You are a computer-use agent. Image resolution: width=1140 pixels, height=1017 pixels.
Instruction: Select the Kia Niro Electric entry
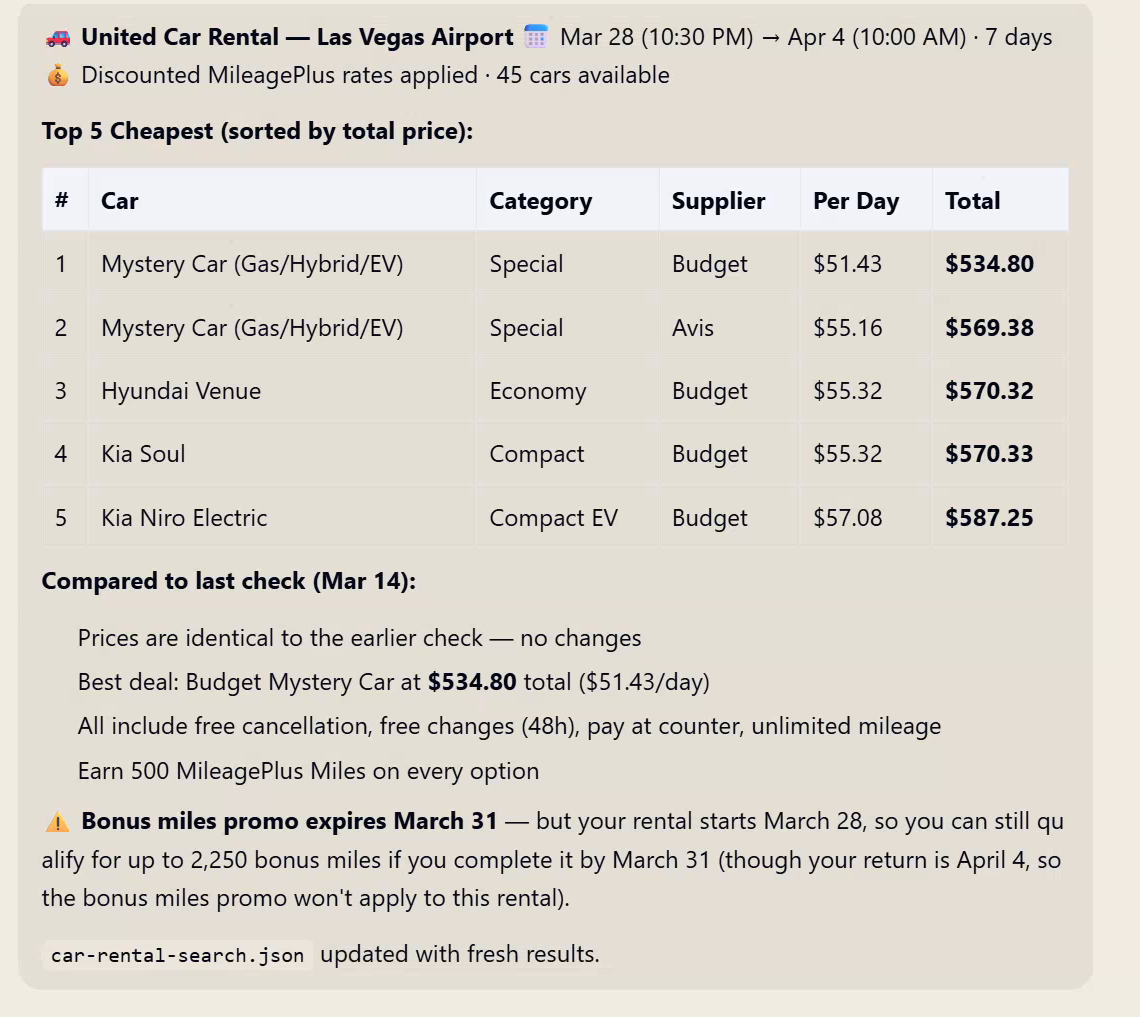click(x=184, y=518)
